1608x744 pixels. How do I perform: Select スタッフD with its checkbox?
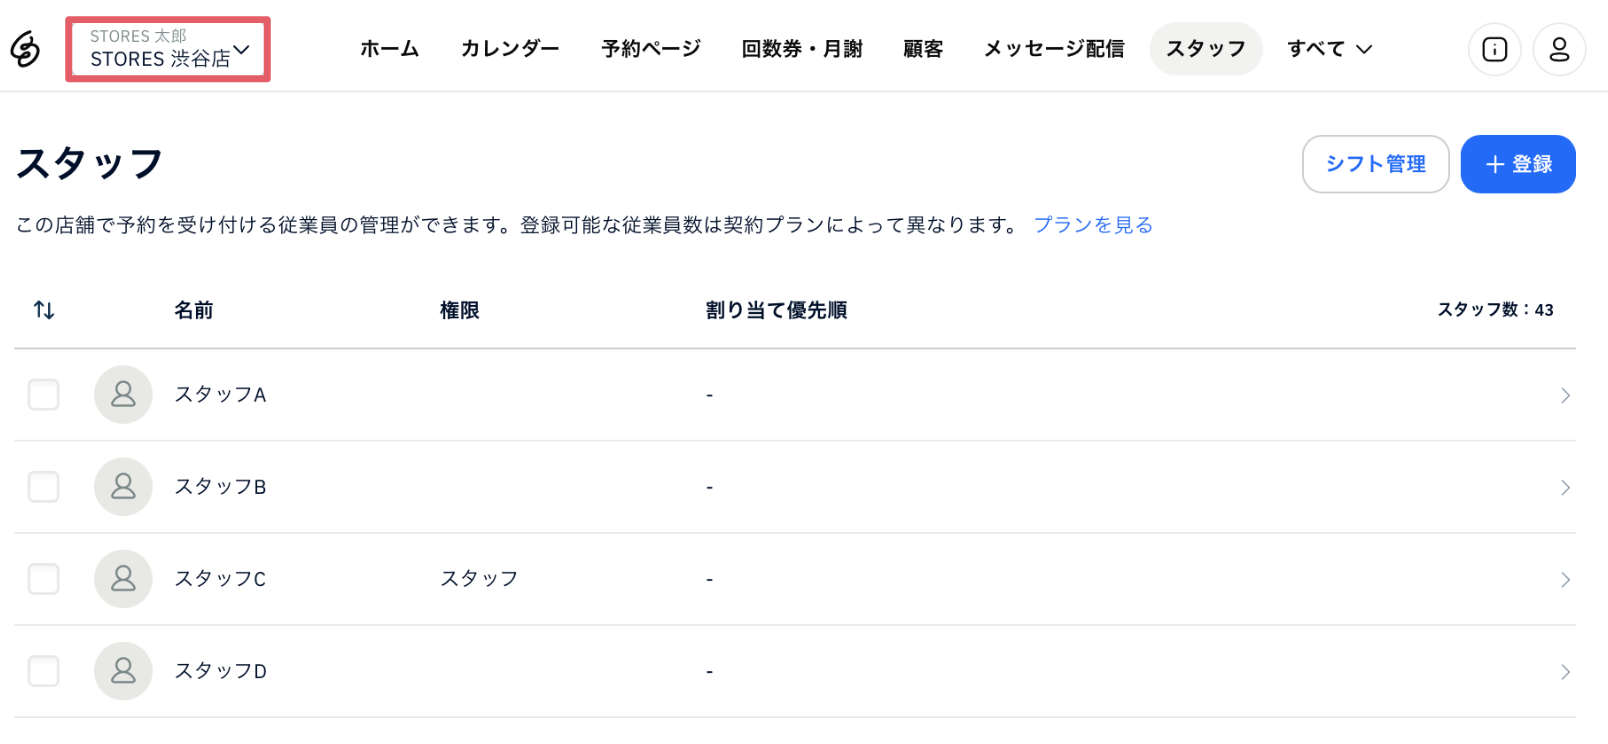coord(44,671)
